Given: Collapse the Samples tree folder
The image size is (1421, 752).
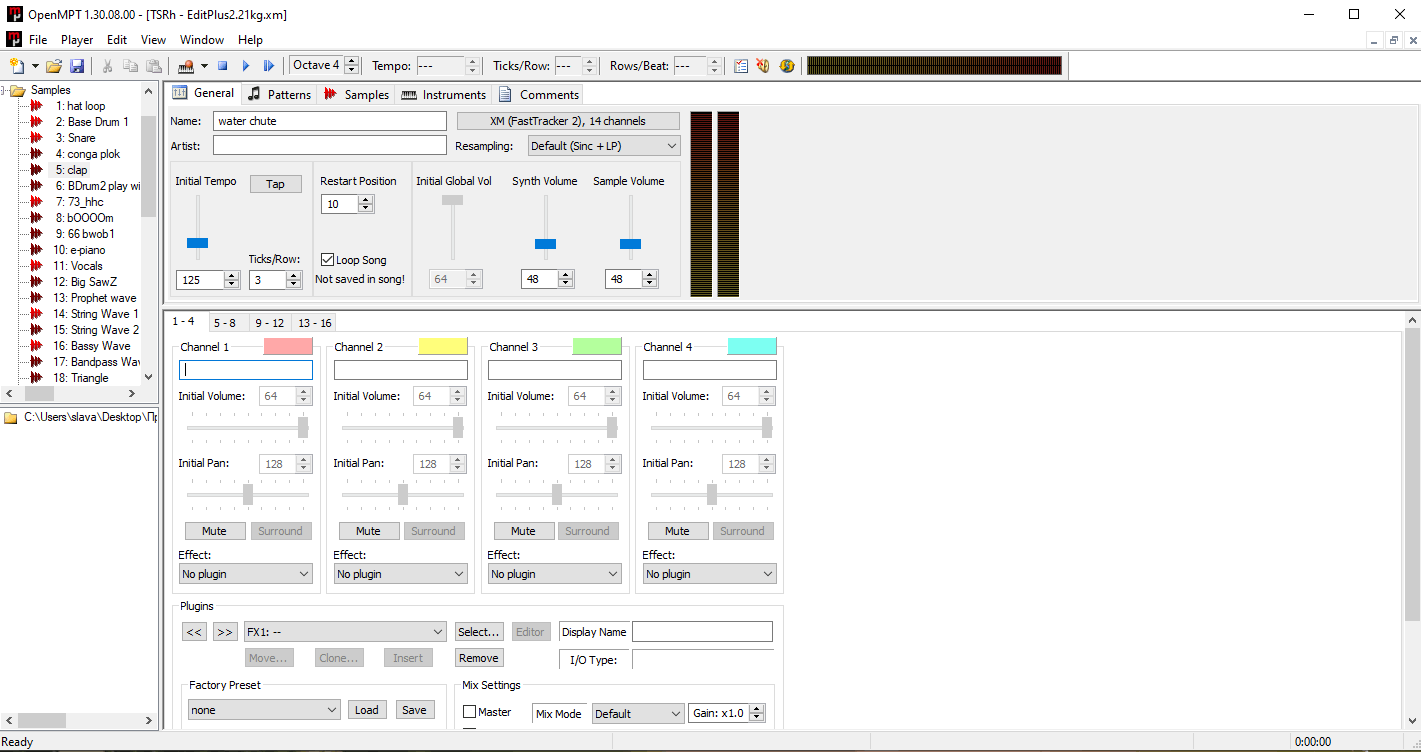Looking at the screenshot, I should [x=5, y=90].
